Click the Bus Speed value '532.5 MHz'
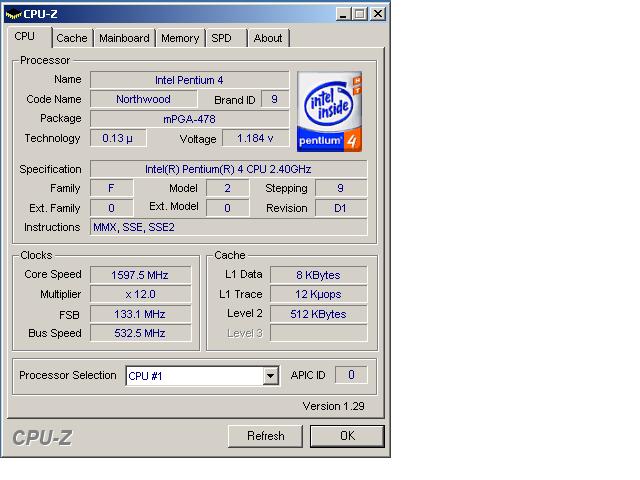The width and height of the screenshot is (640, 480). [x=140, y=333]
